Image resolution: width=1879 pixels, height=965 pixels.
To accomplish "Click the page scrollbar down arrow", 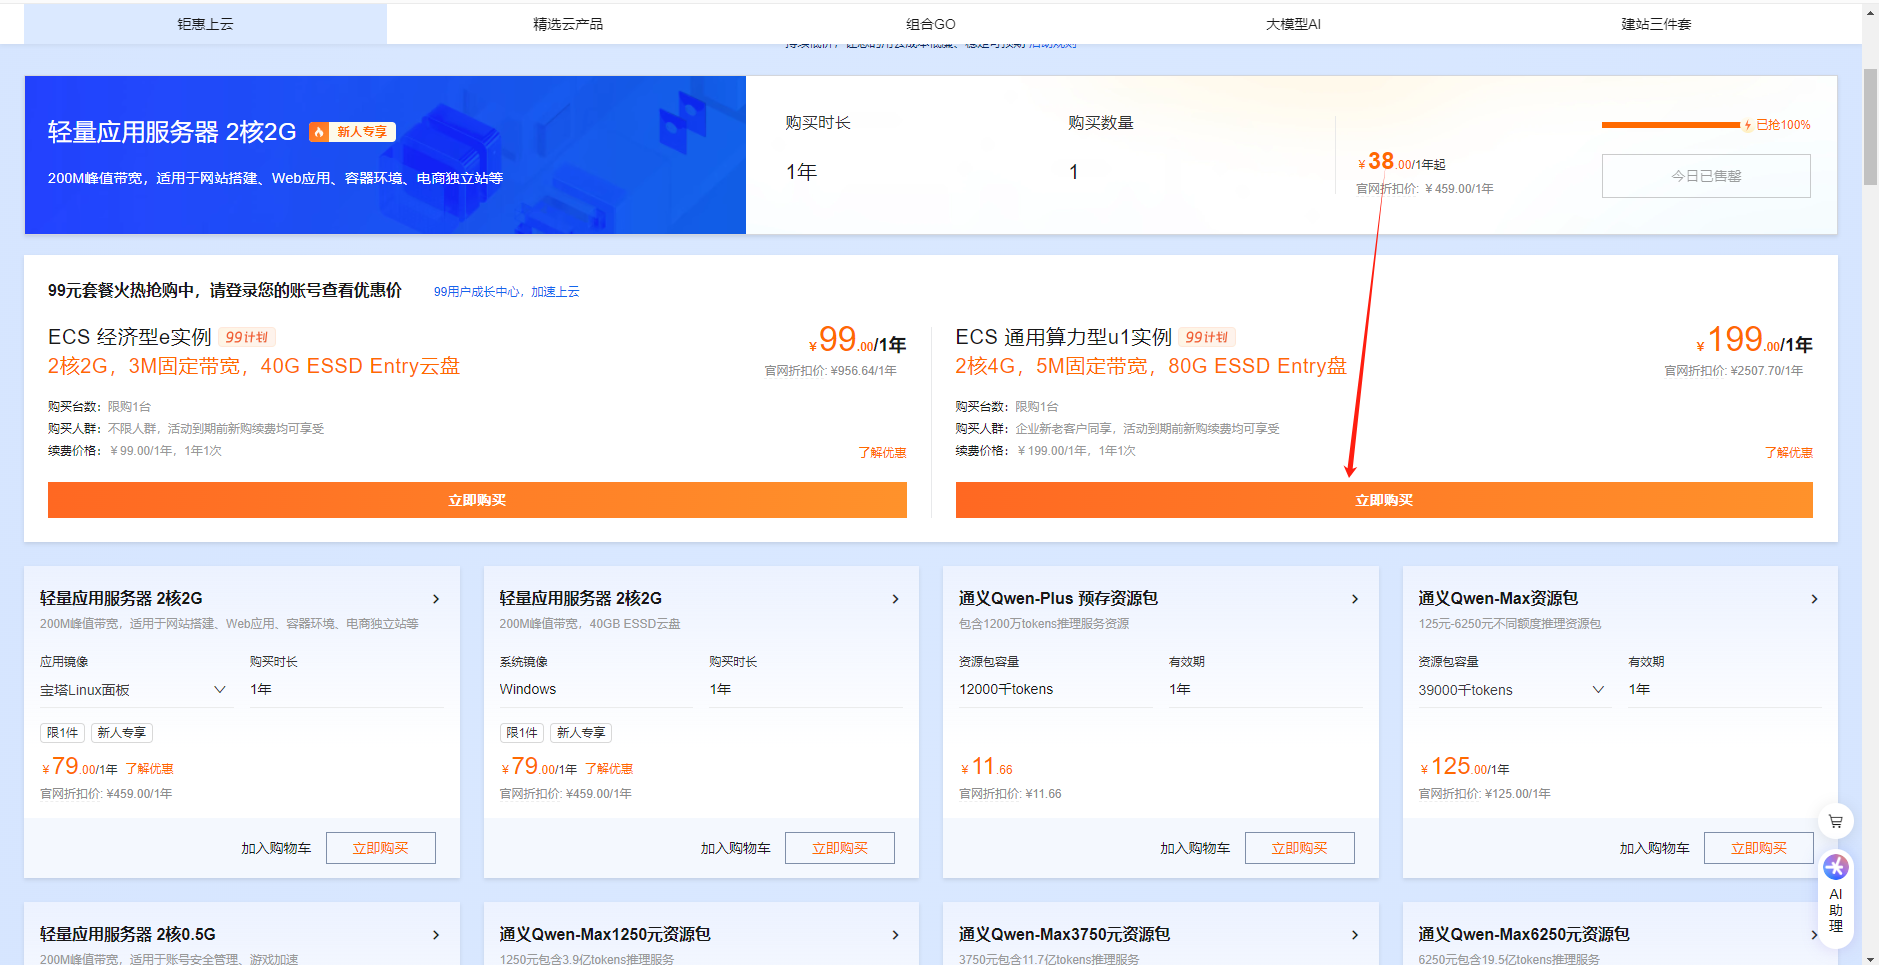I will coord(1872,958).
